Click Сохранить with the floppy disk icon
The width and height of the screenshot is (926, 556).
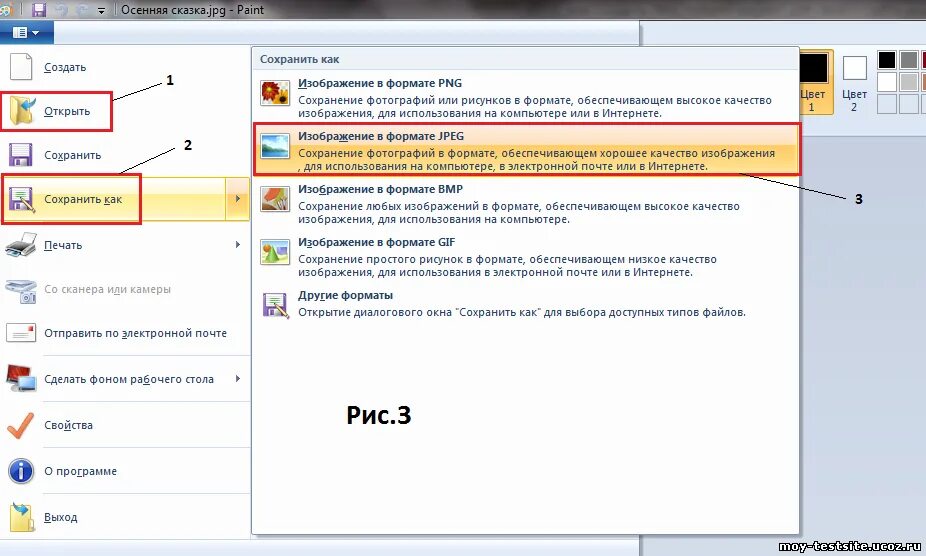click(125, 155)
